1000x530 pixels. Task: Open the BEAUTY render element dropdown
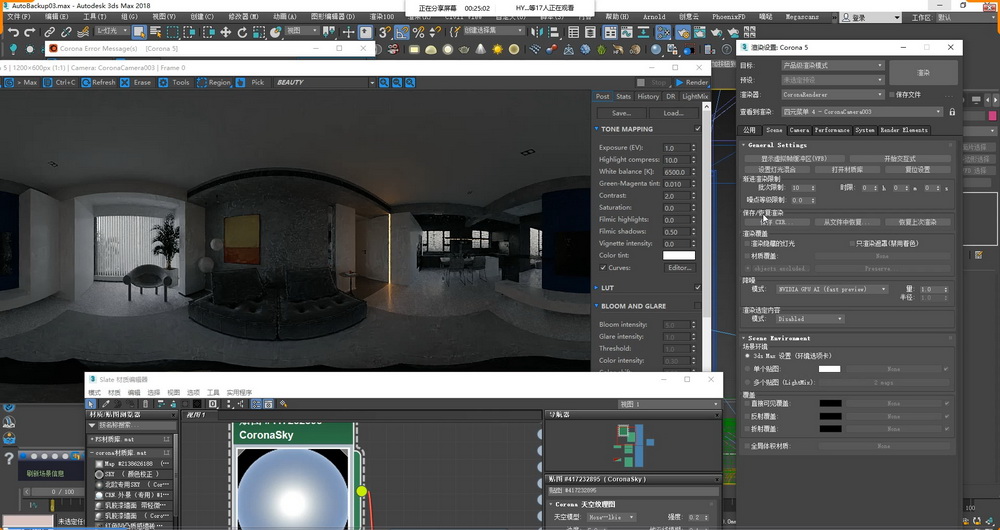coord(318,83)
